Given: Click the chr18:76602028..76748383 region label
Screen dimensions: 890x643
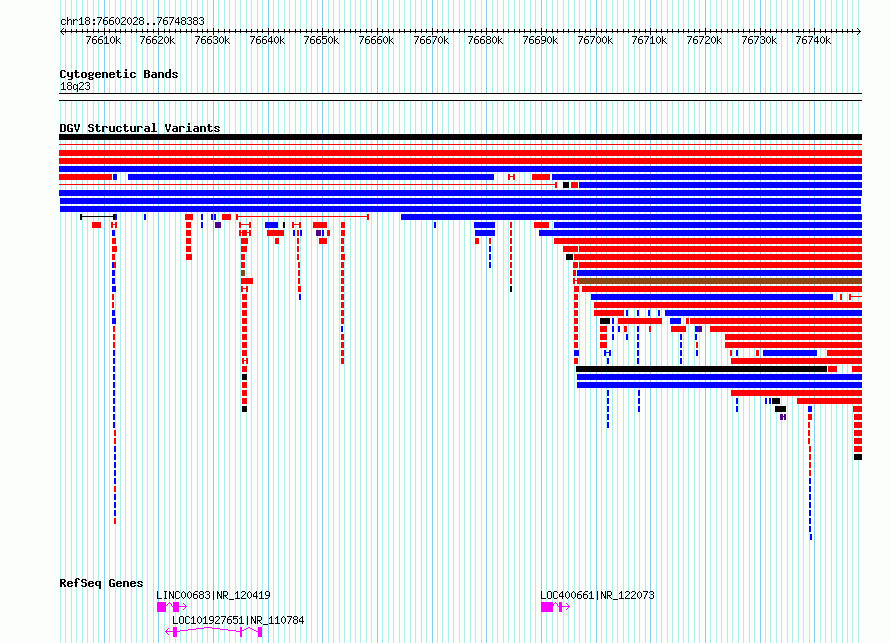Looking at the screenshot, I should 132,21.
